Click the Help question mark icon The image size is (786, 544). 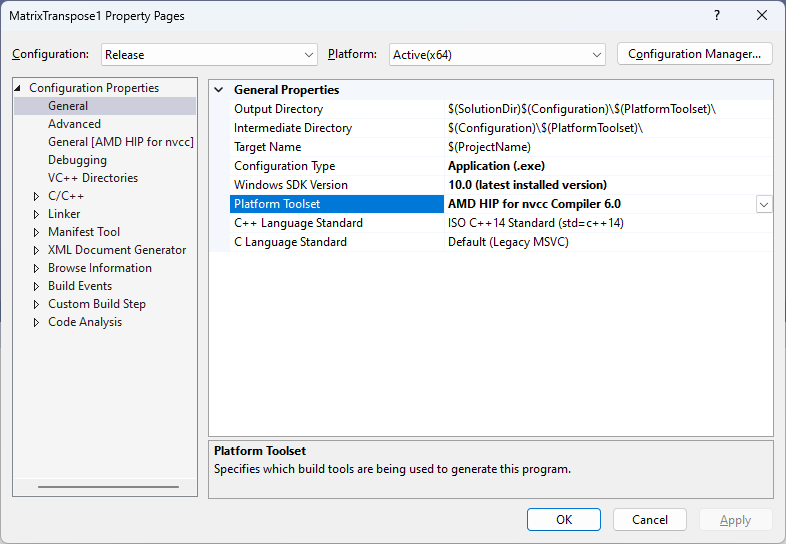click(716, 16)
